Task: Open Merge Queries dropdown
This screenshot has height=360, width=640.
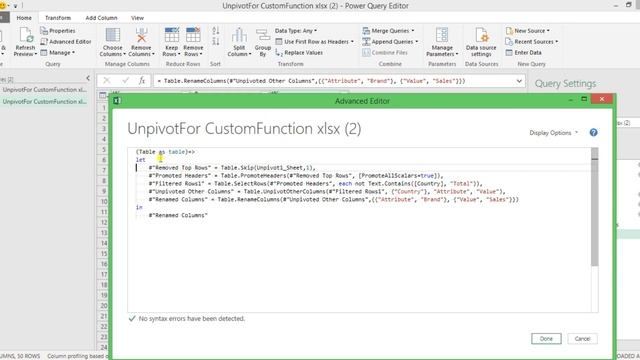Action: pyautogui.click(x=388, y=31)
